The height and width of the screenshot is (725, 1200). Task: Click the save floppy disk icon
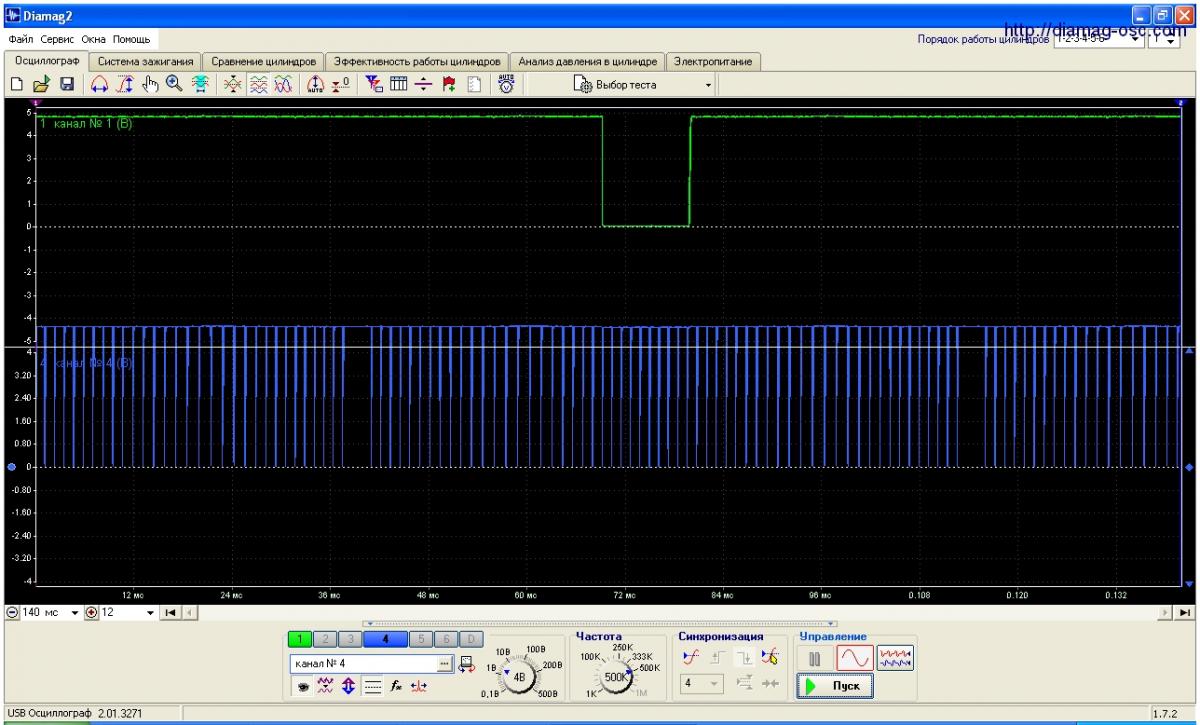tap(67, 86)
